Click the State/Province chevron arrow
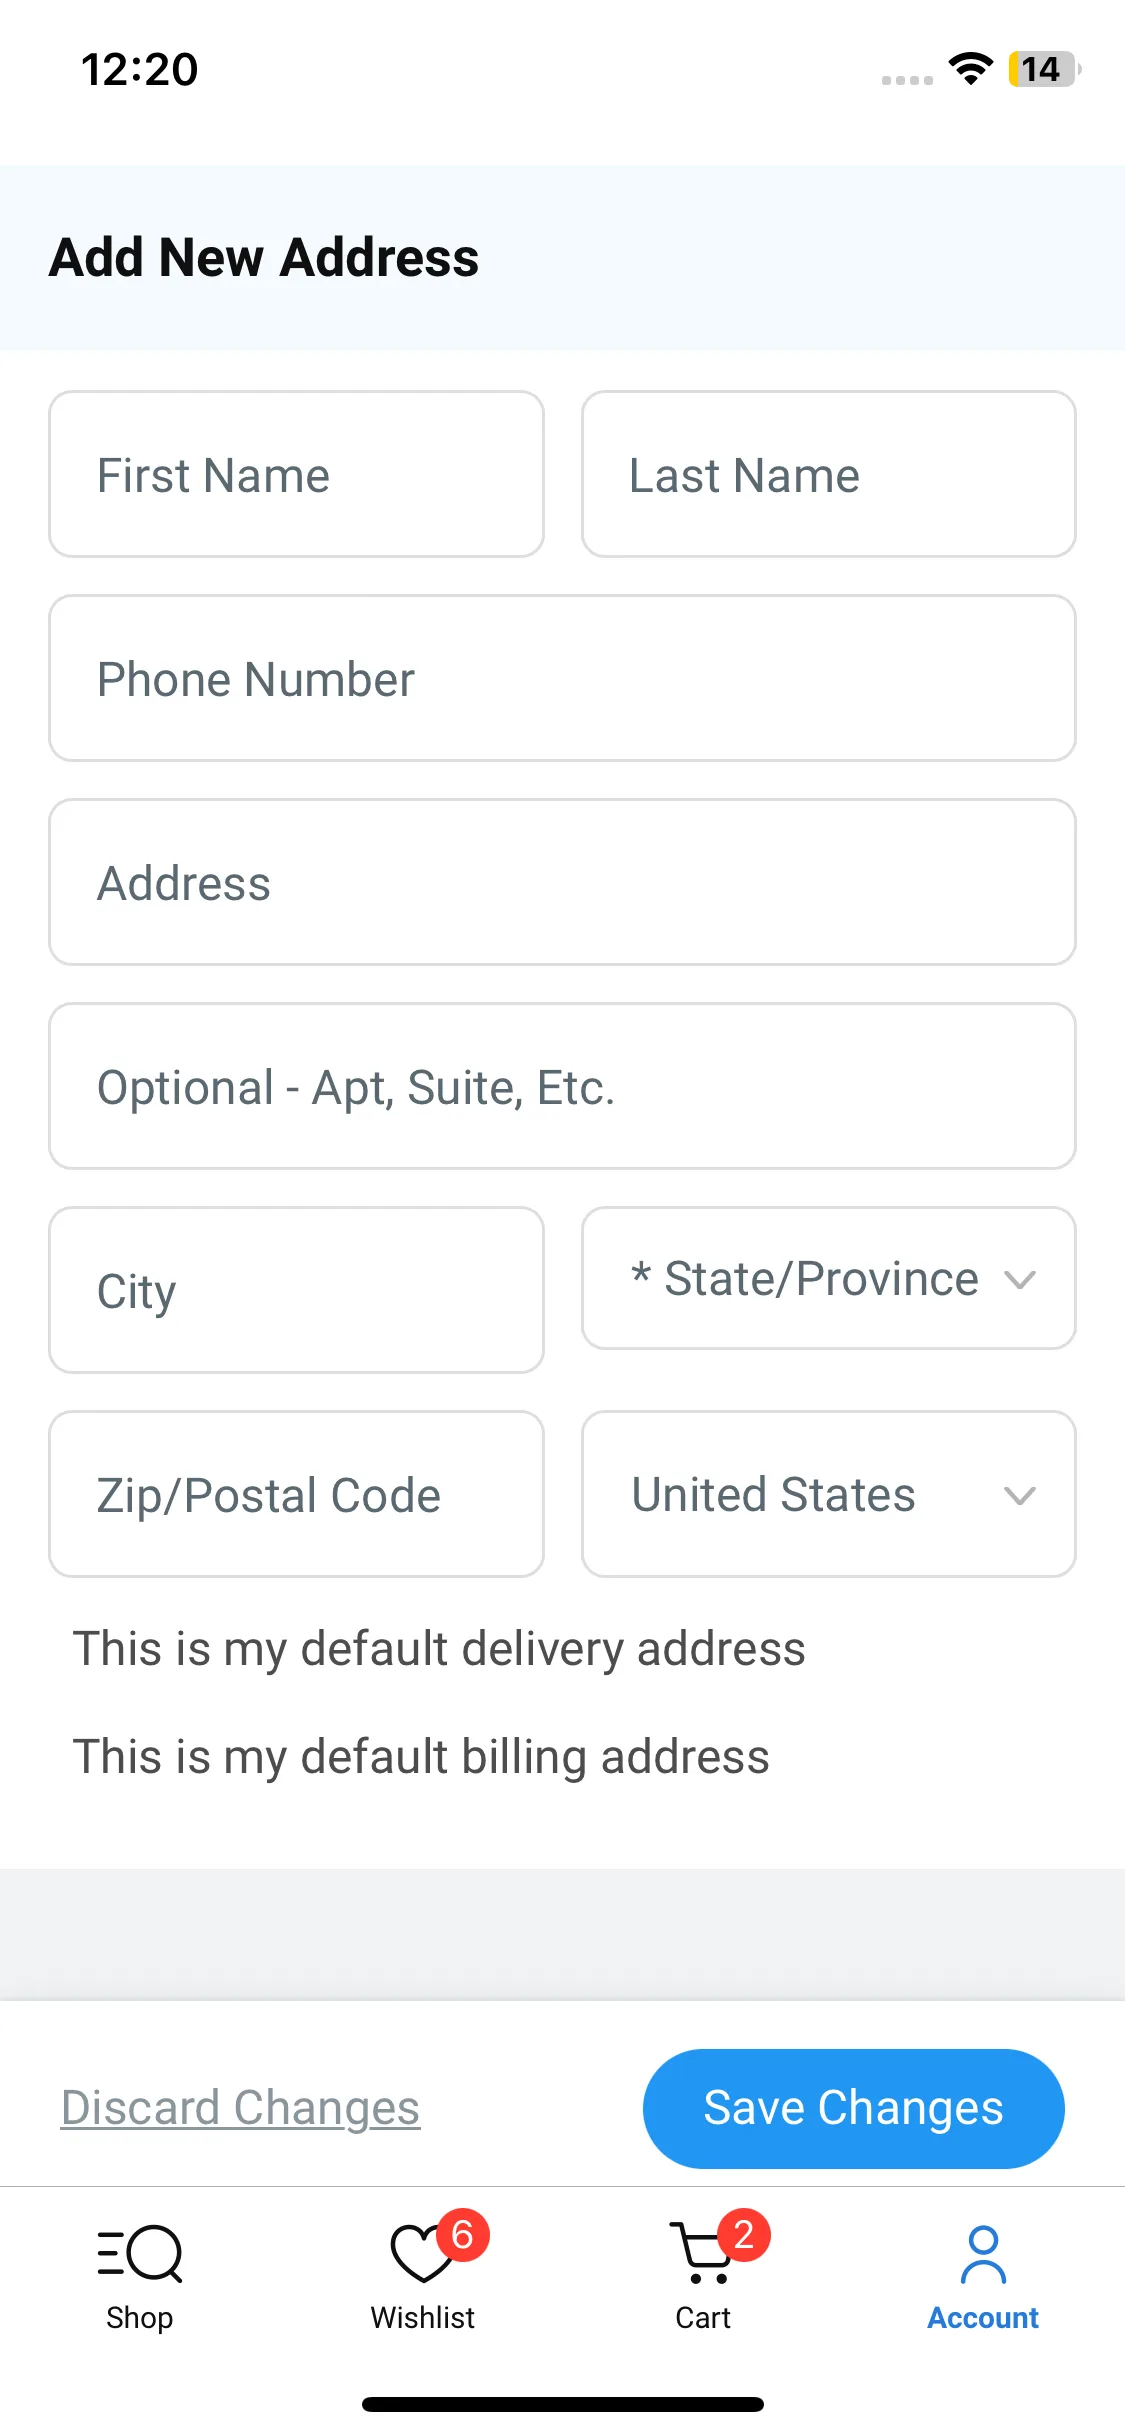The width and height of the screenshot is (1125, 2436). click(x=1019, y=1279)
